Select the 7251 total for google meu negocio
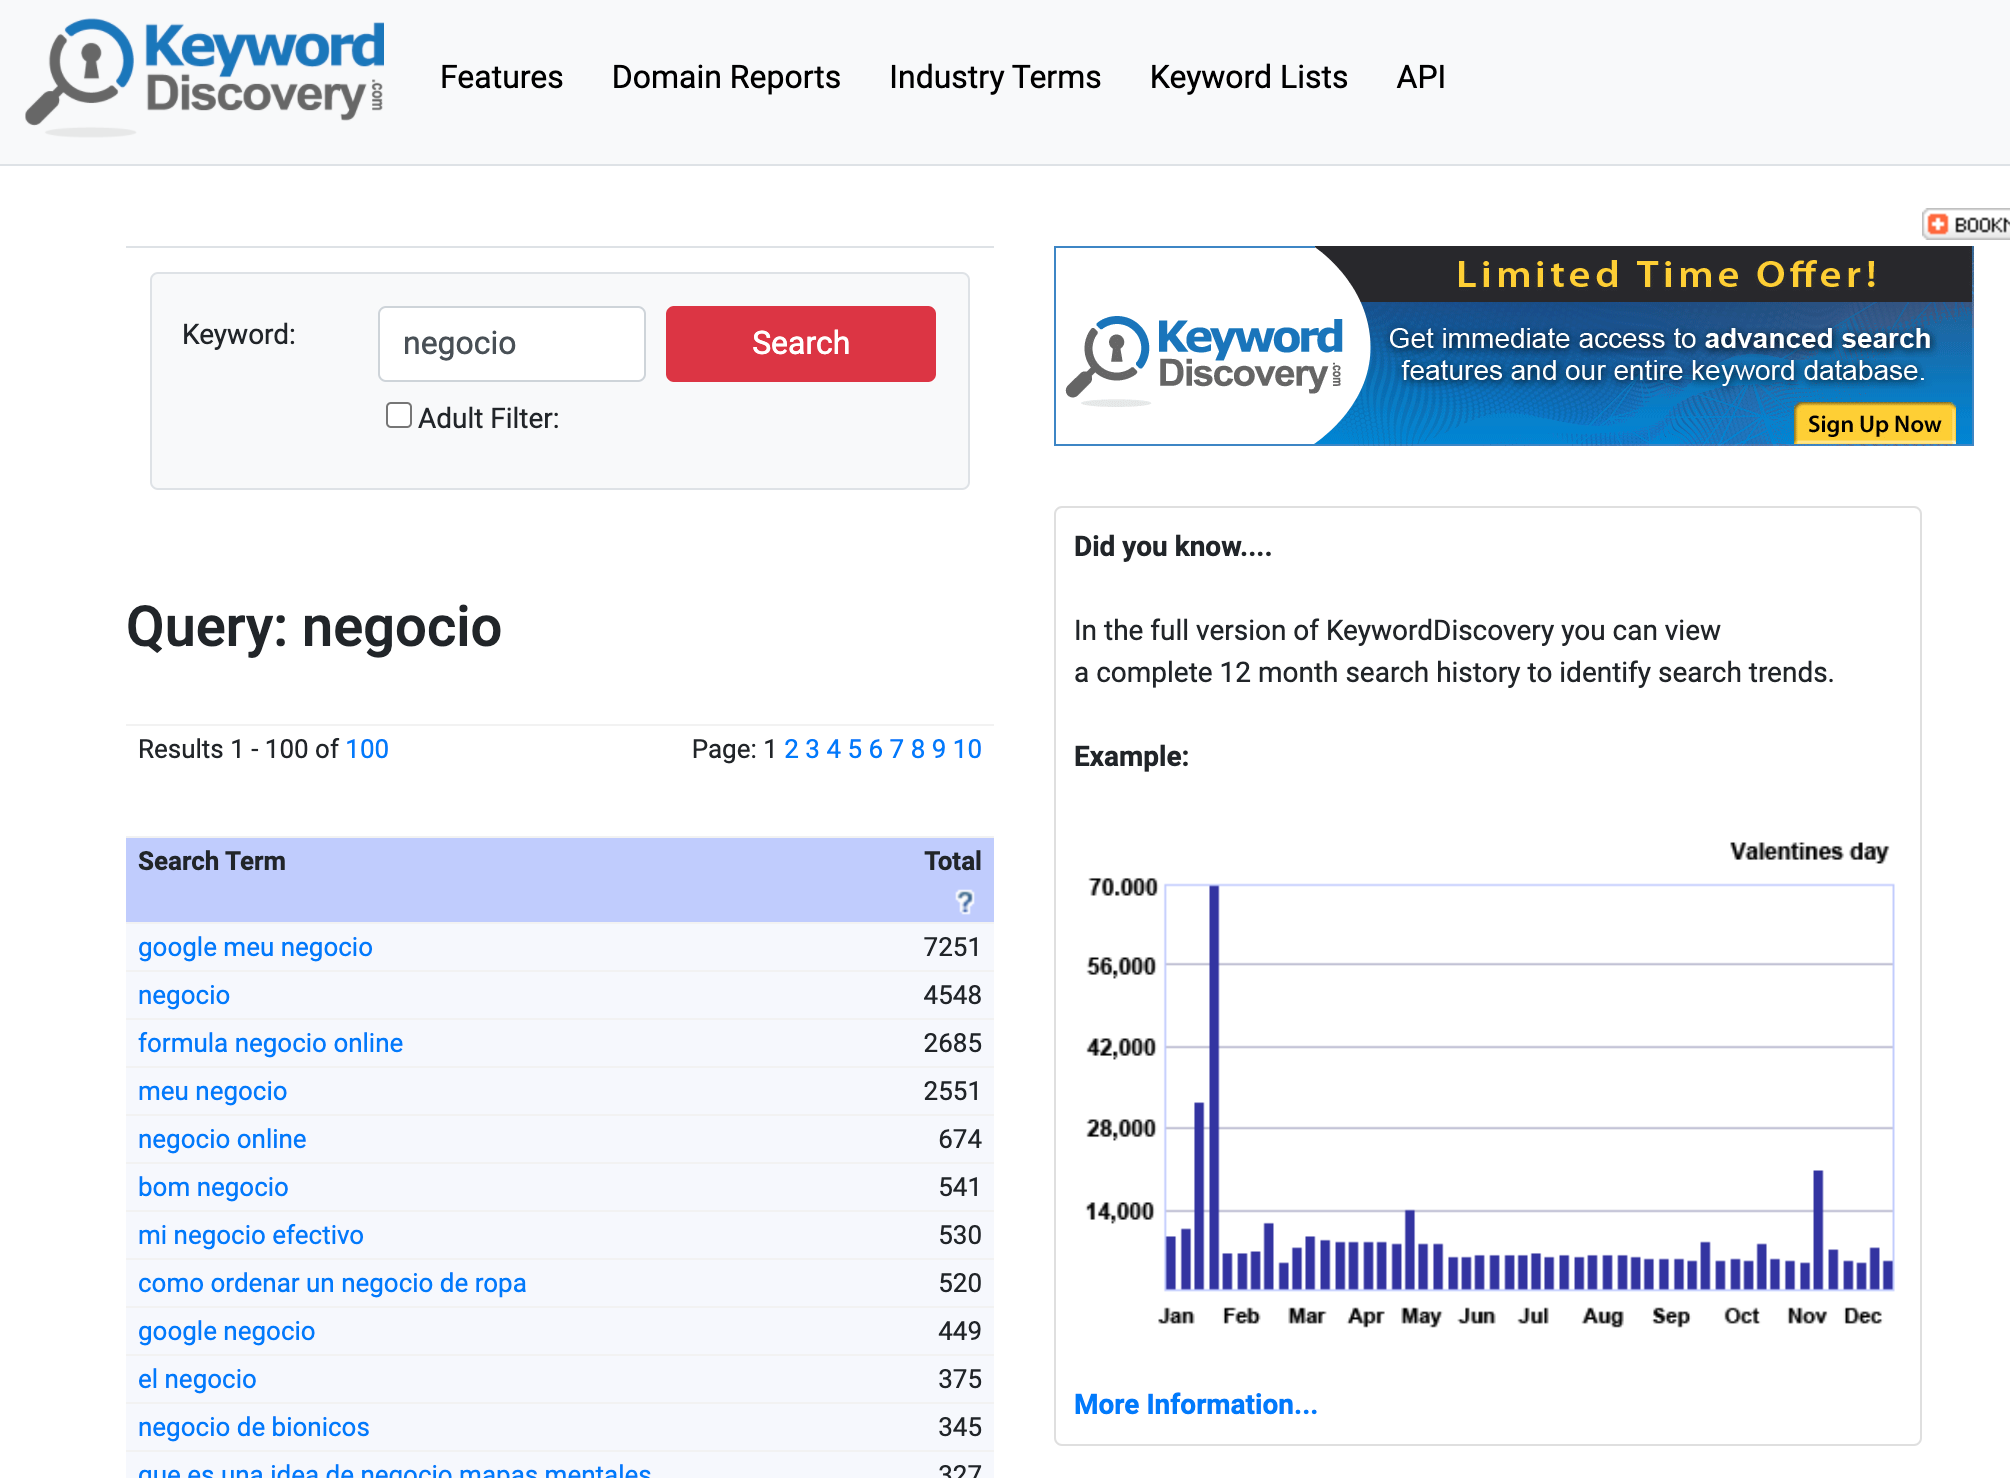The image size is (2010, 1478). tap(952, 947)
